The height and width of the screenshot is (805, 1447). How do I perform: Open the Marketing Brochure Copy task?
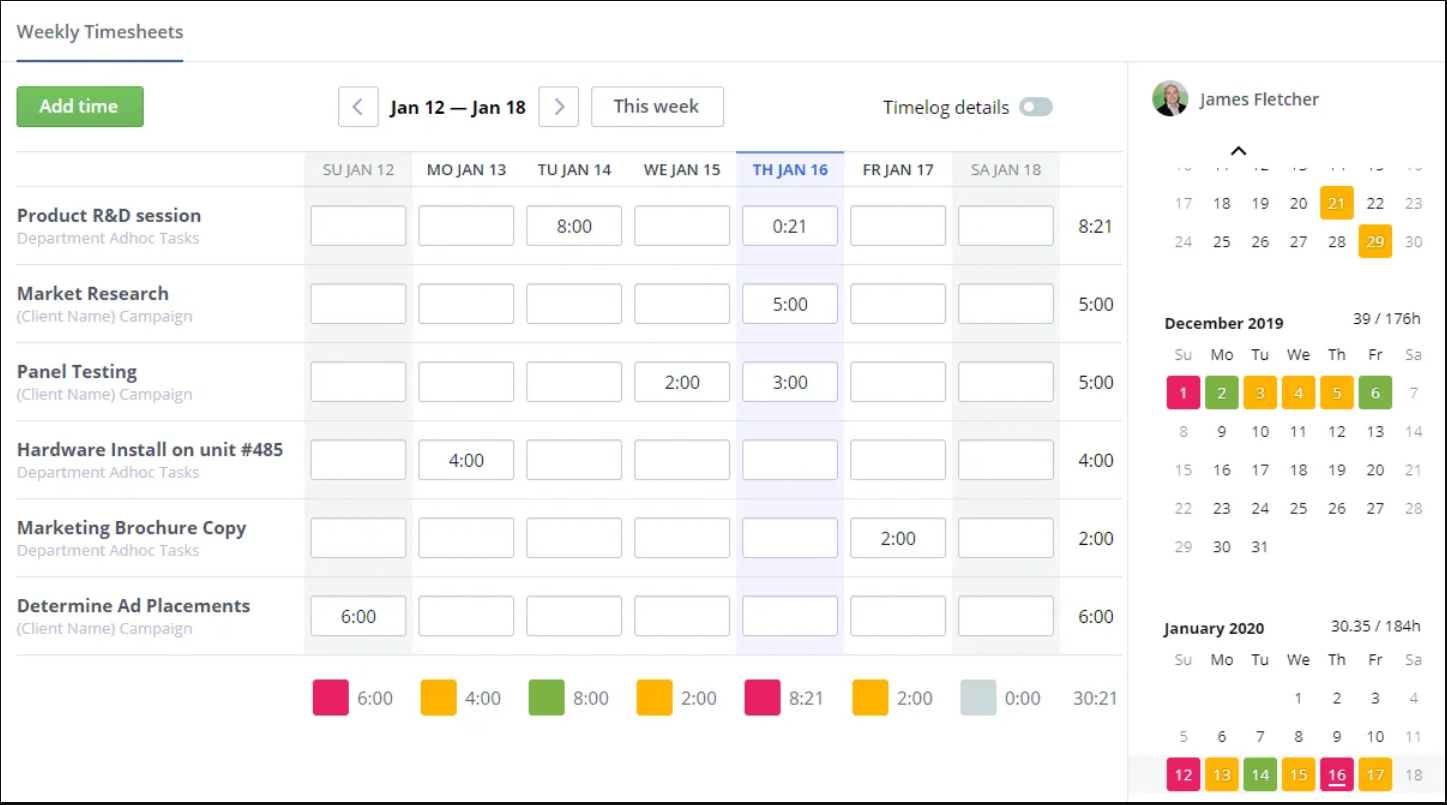(131, 527)
